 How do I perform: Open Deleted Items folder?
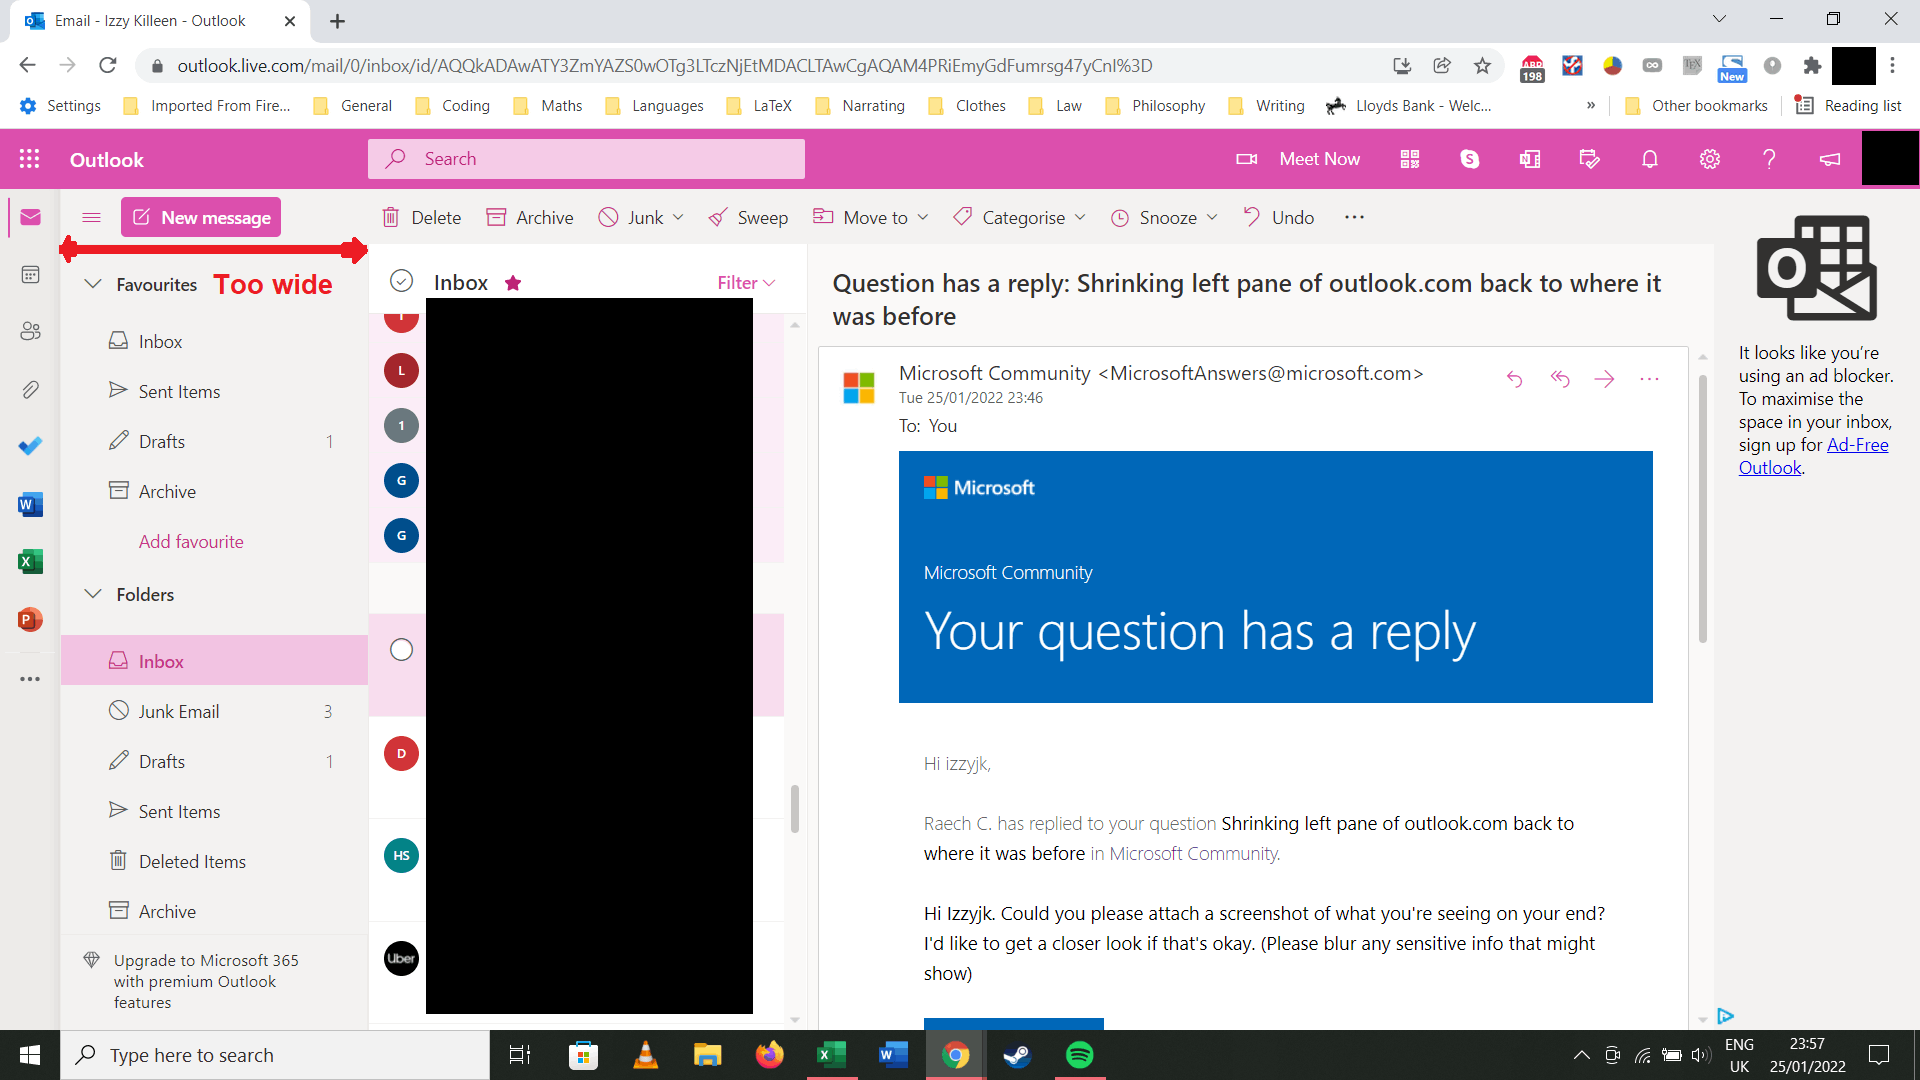pyautogui.click(x=192, y=861)
